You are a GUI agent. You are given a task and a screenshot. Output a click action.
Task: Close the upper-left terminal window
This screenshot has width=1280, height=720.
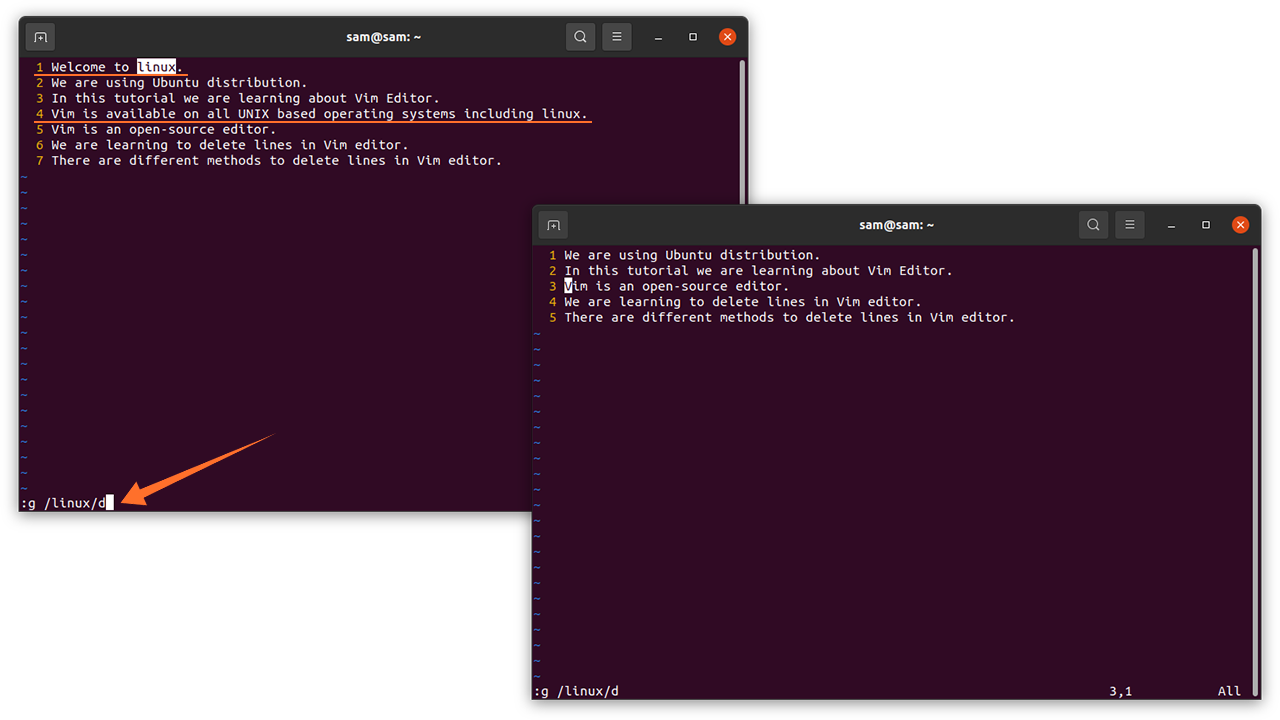click(728, 37)
